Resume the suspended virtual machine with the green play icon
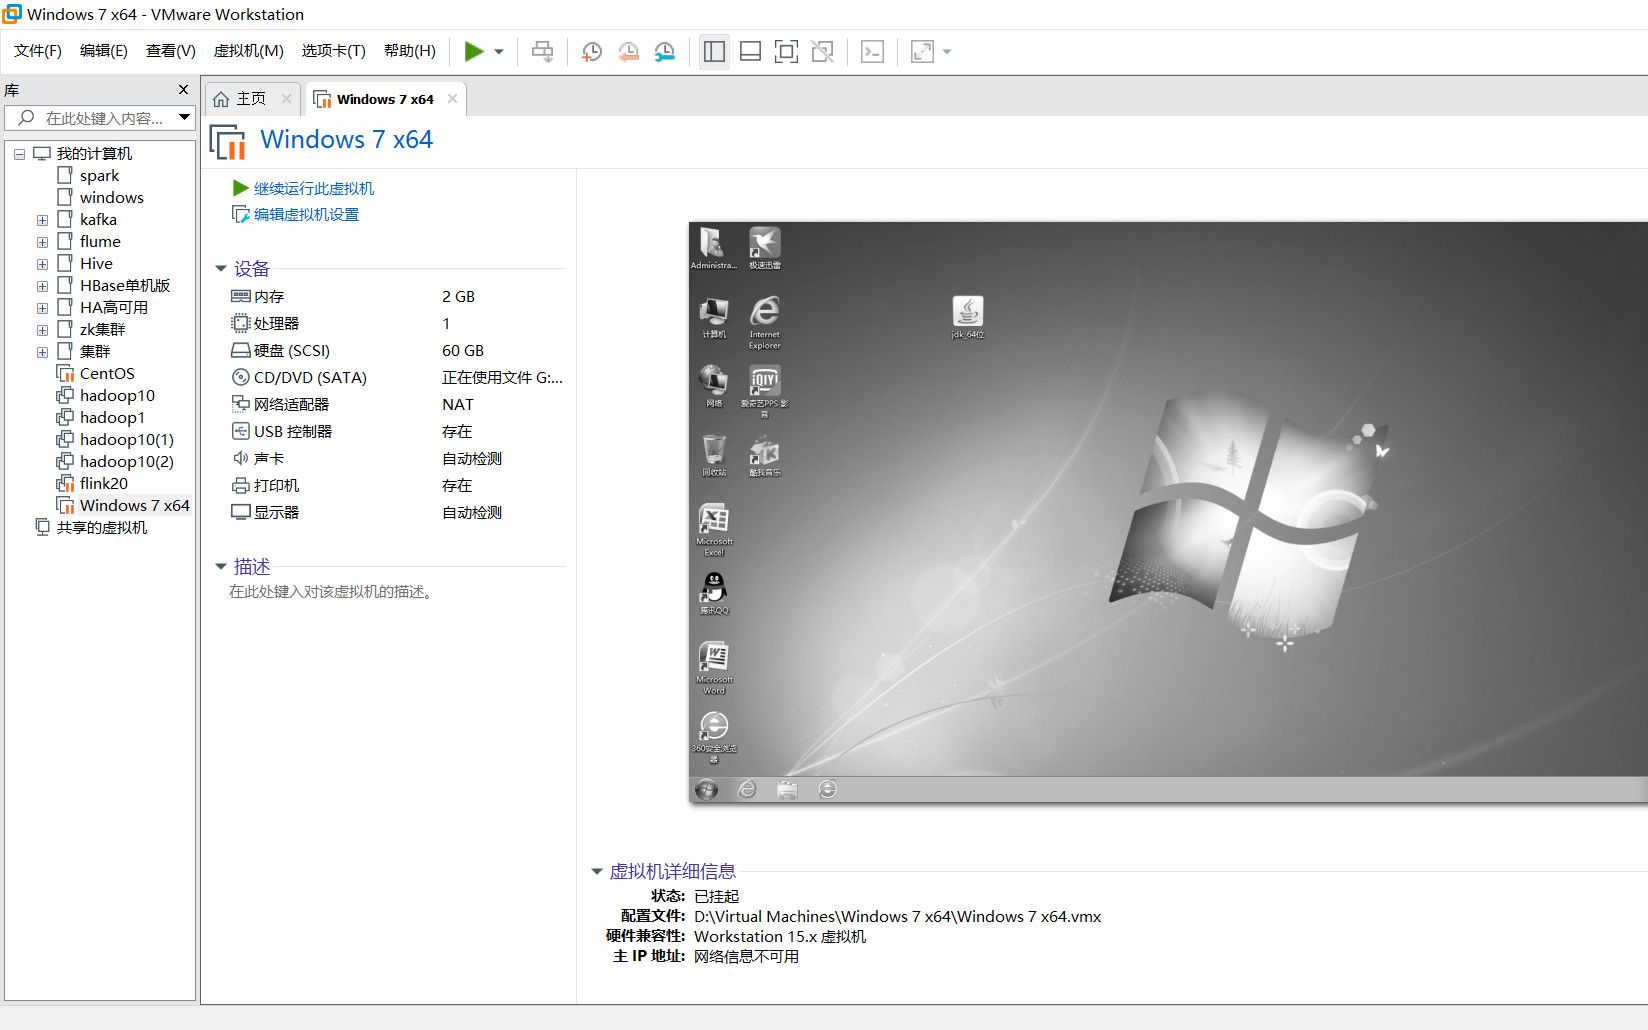This screenshot has height=1030, width=1648. tap(474, 51)
